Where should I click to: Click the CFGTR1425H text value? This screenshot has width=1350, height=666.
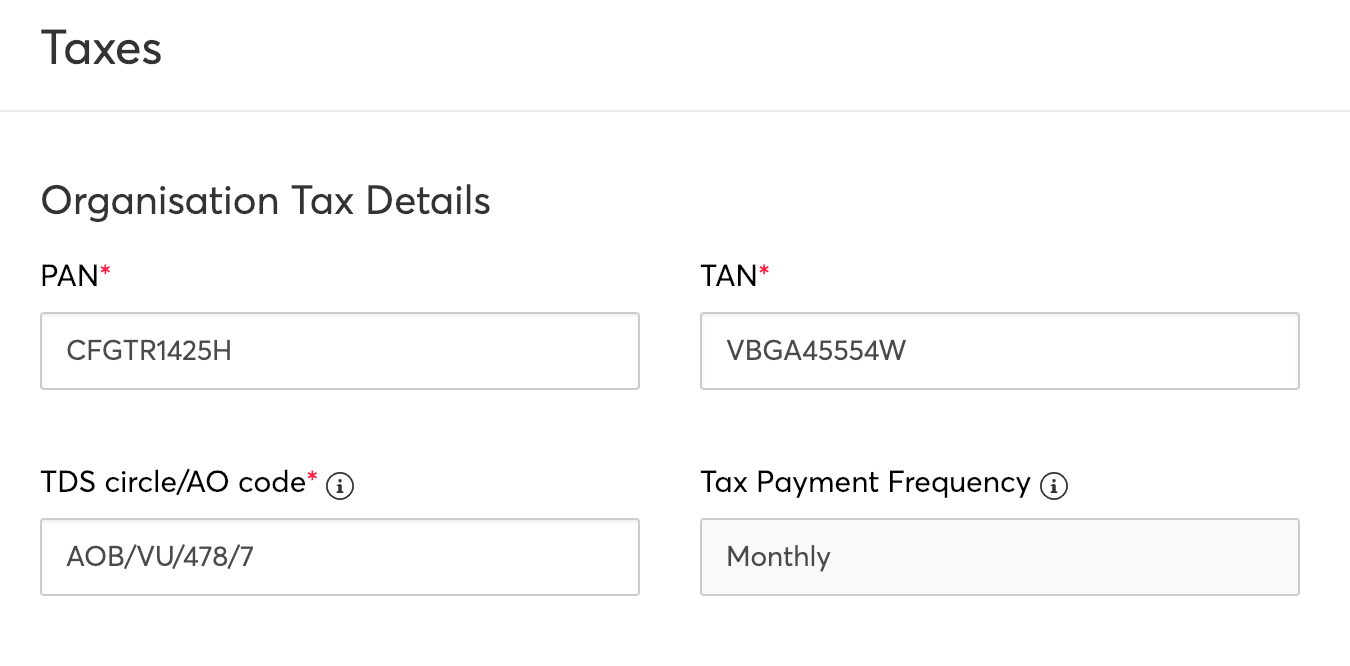point(149,351)
